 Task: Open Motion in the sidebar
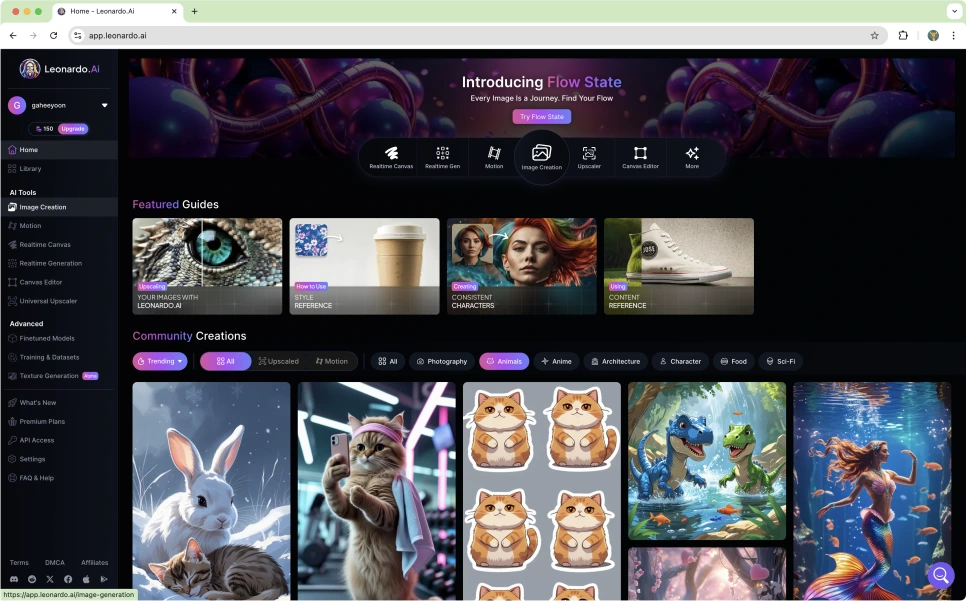[x=59, y=226]
